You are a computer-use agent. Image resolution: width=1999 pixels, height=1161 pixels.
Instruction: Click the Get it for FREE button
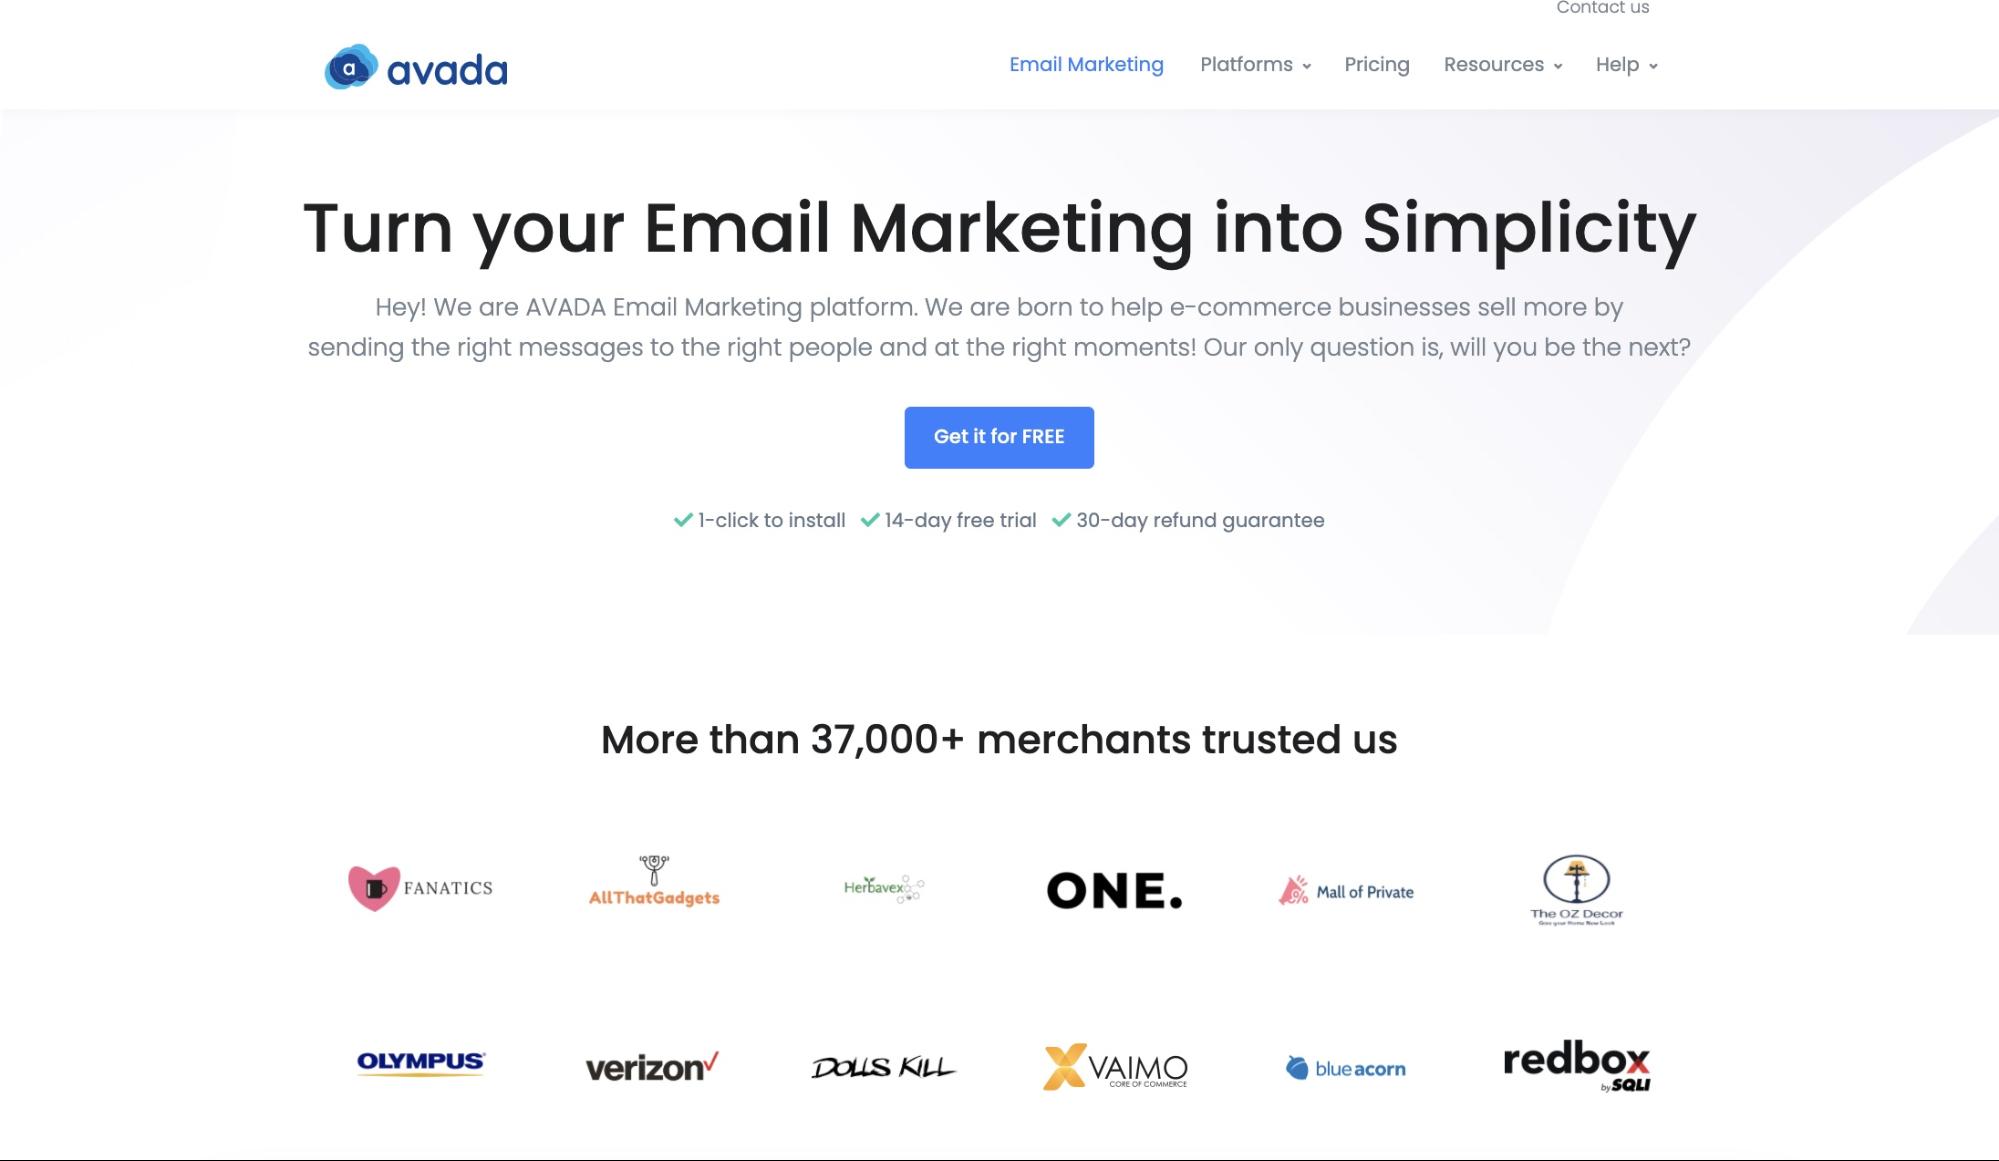tap(999, 437)
